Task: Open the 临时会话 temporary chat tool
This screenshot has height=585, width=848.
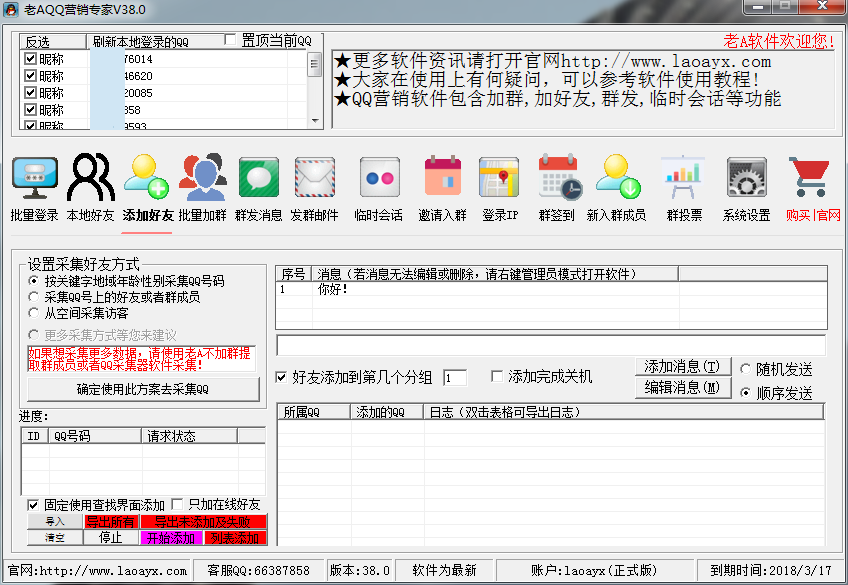Action: (x=379, y=188)
